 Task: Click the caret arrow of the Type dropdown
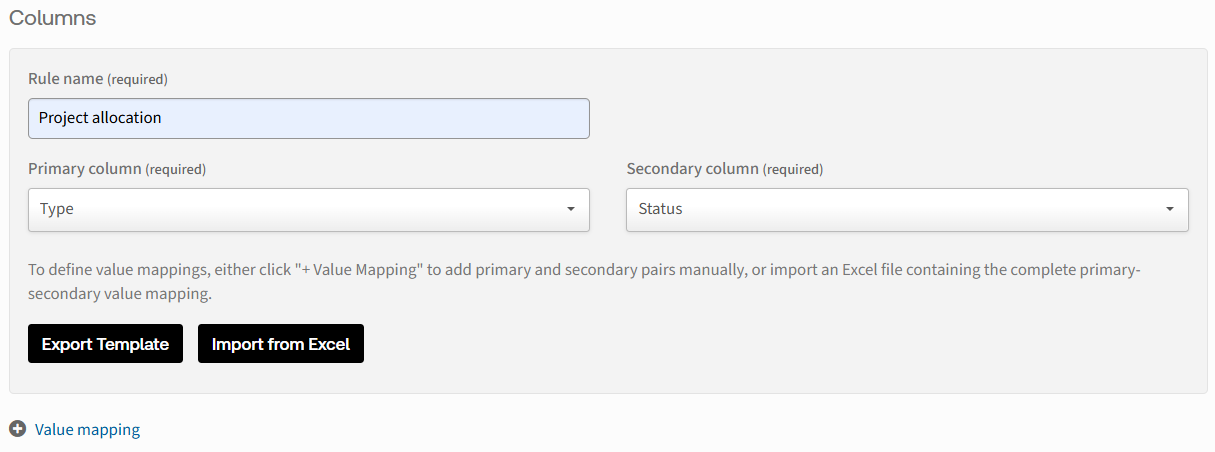(x=570, y=210)
